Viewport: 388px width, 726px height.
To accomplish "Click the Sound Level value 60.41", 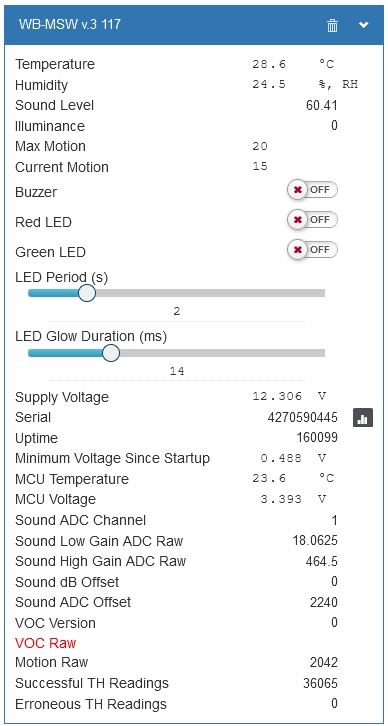I will pyautogui.click(x=322, y=106).
